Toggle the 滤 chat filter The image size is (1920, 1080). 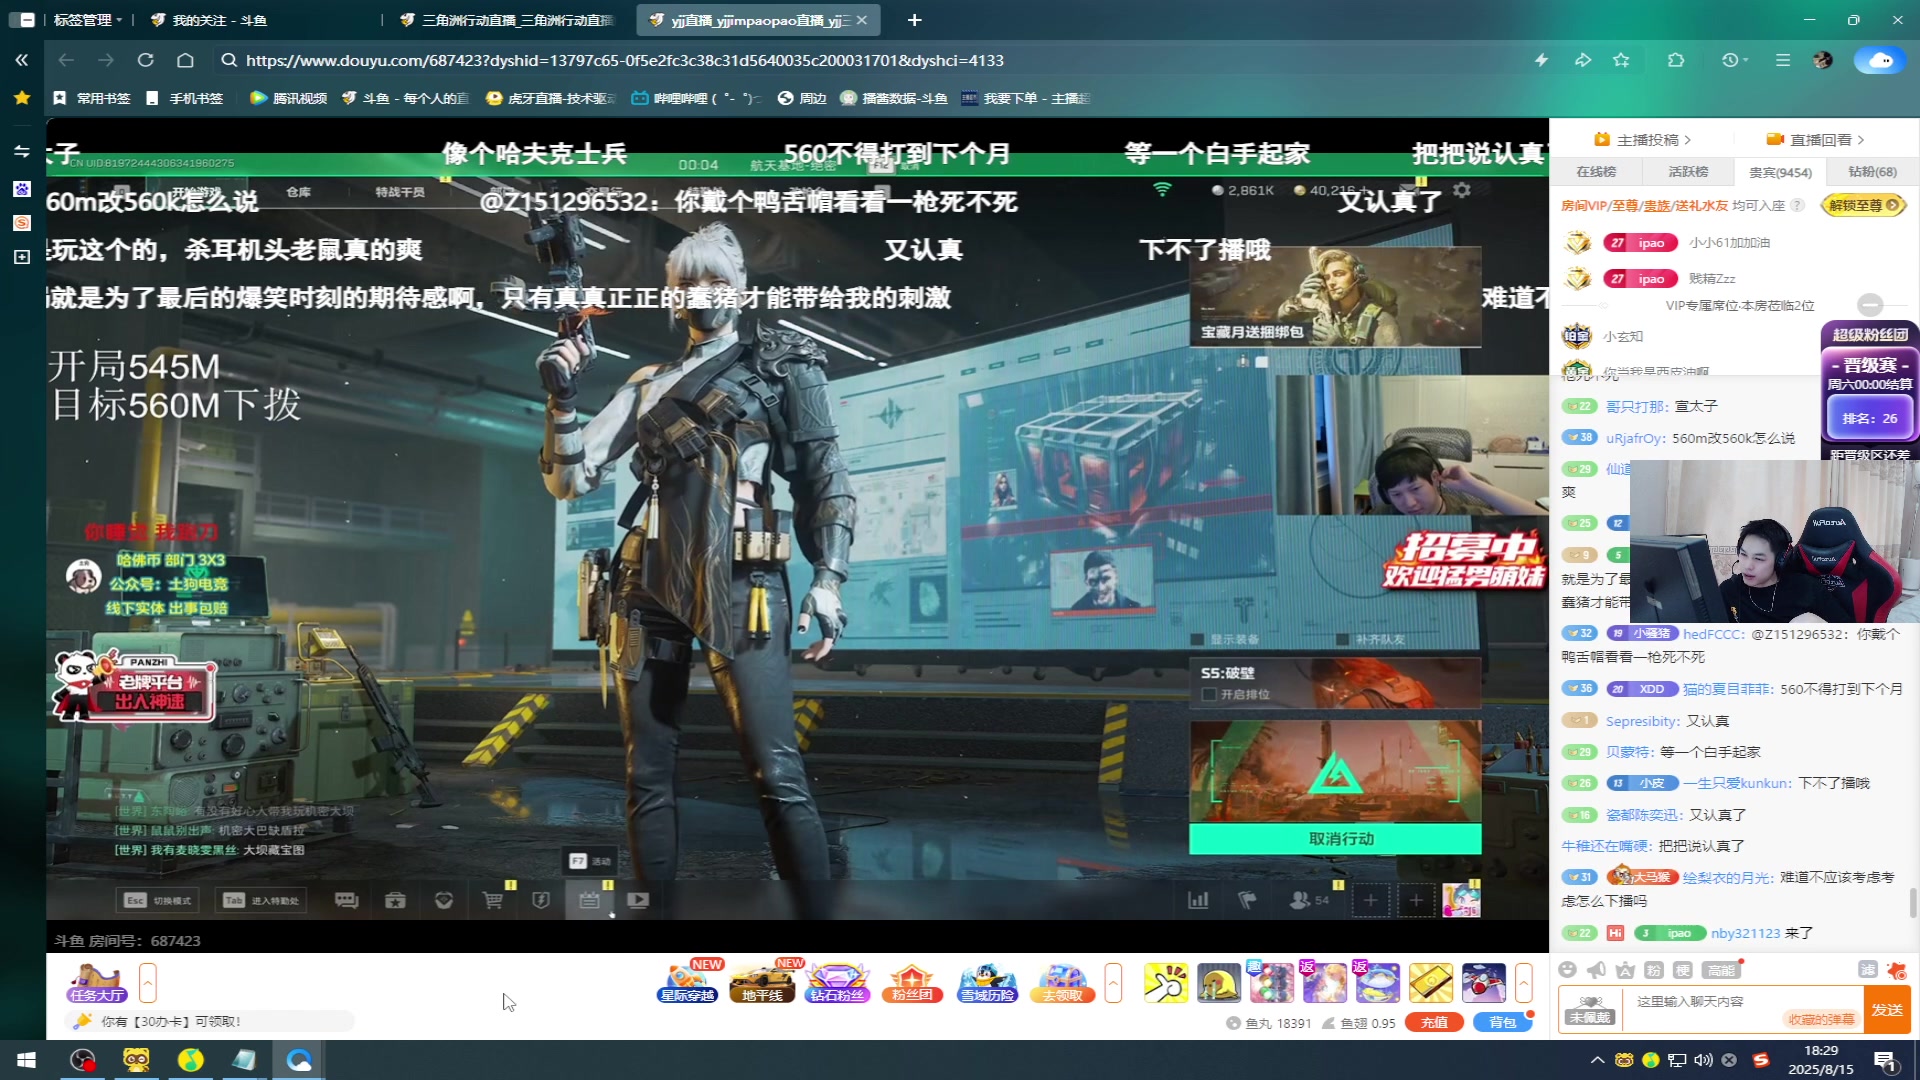point(1867,969)
